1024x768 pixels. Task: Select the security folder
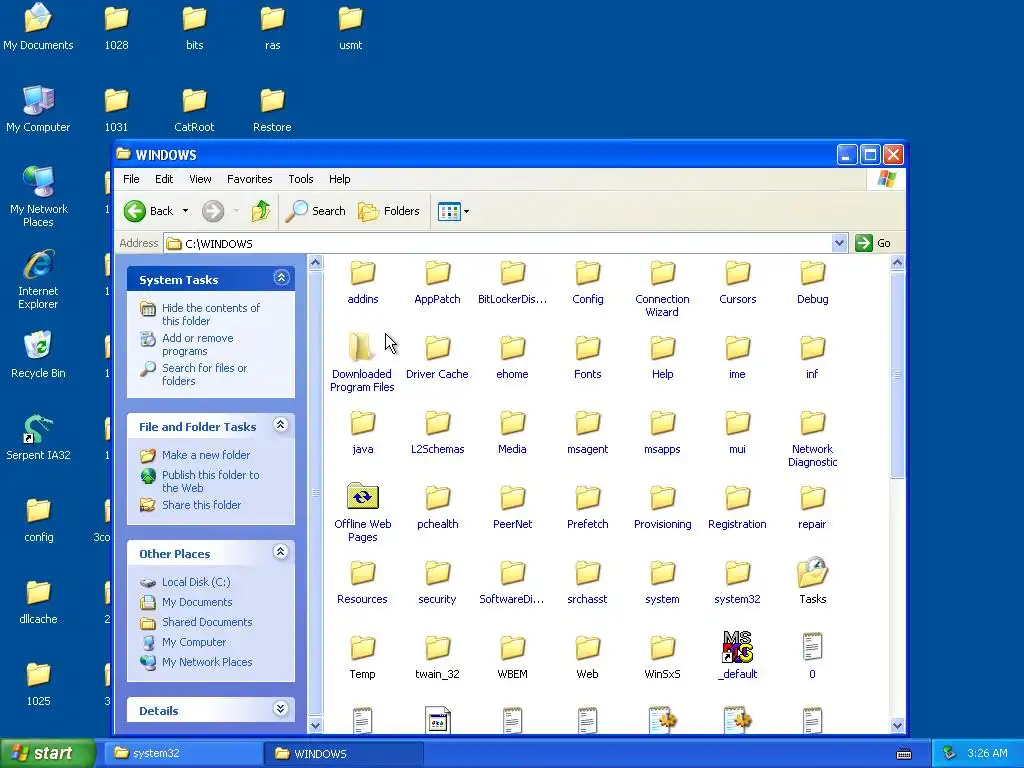[x=438, y=583]
